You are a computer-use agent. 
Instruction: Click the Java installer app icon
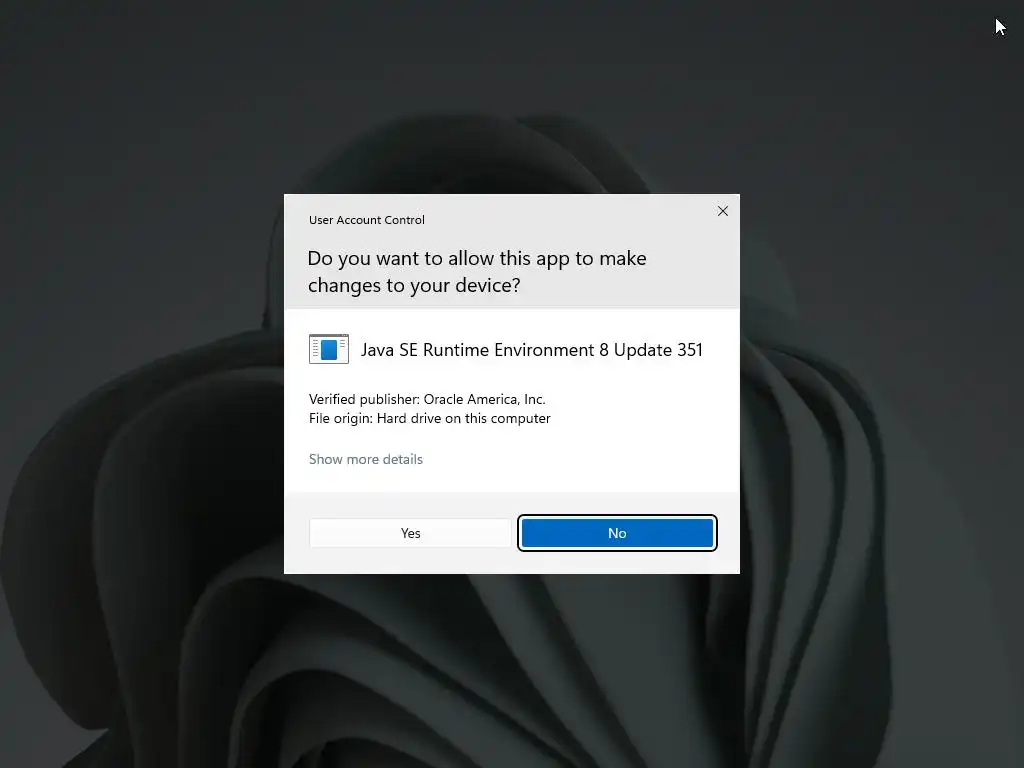[x=328, y=349]
